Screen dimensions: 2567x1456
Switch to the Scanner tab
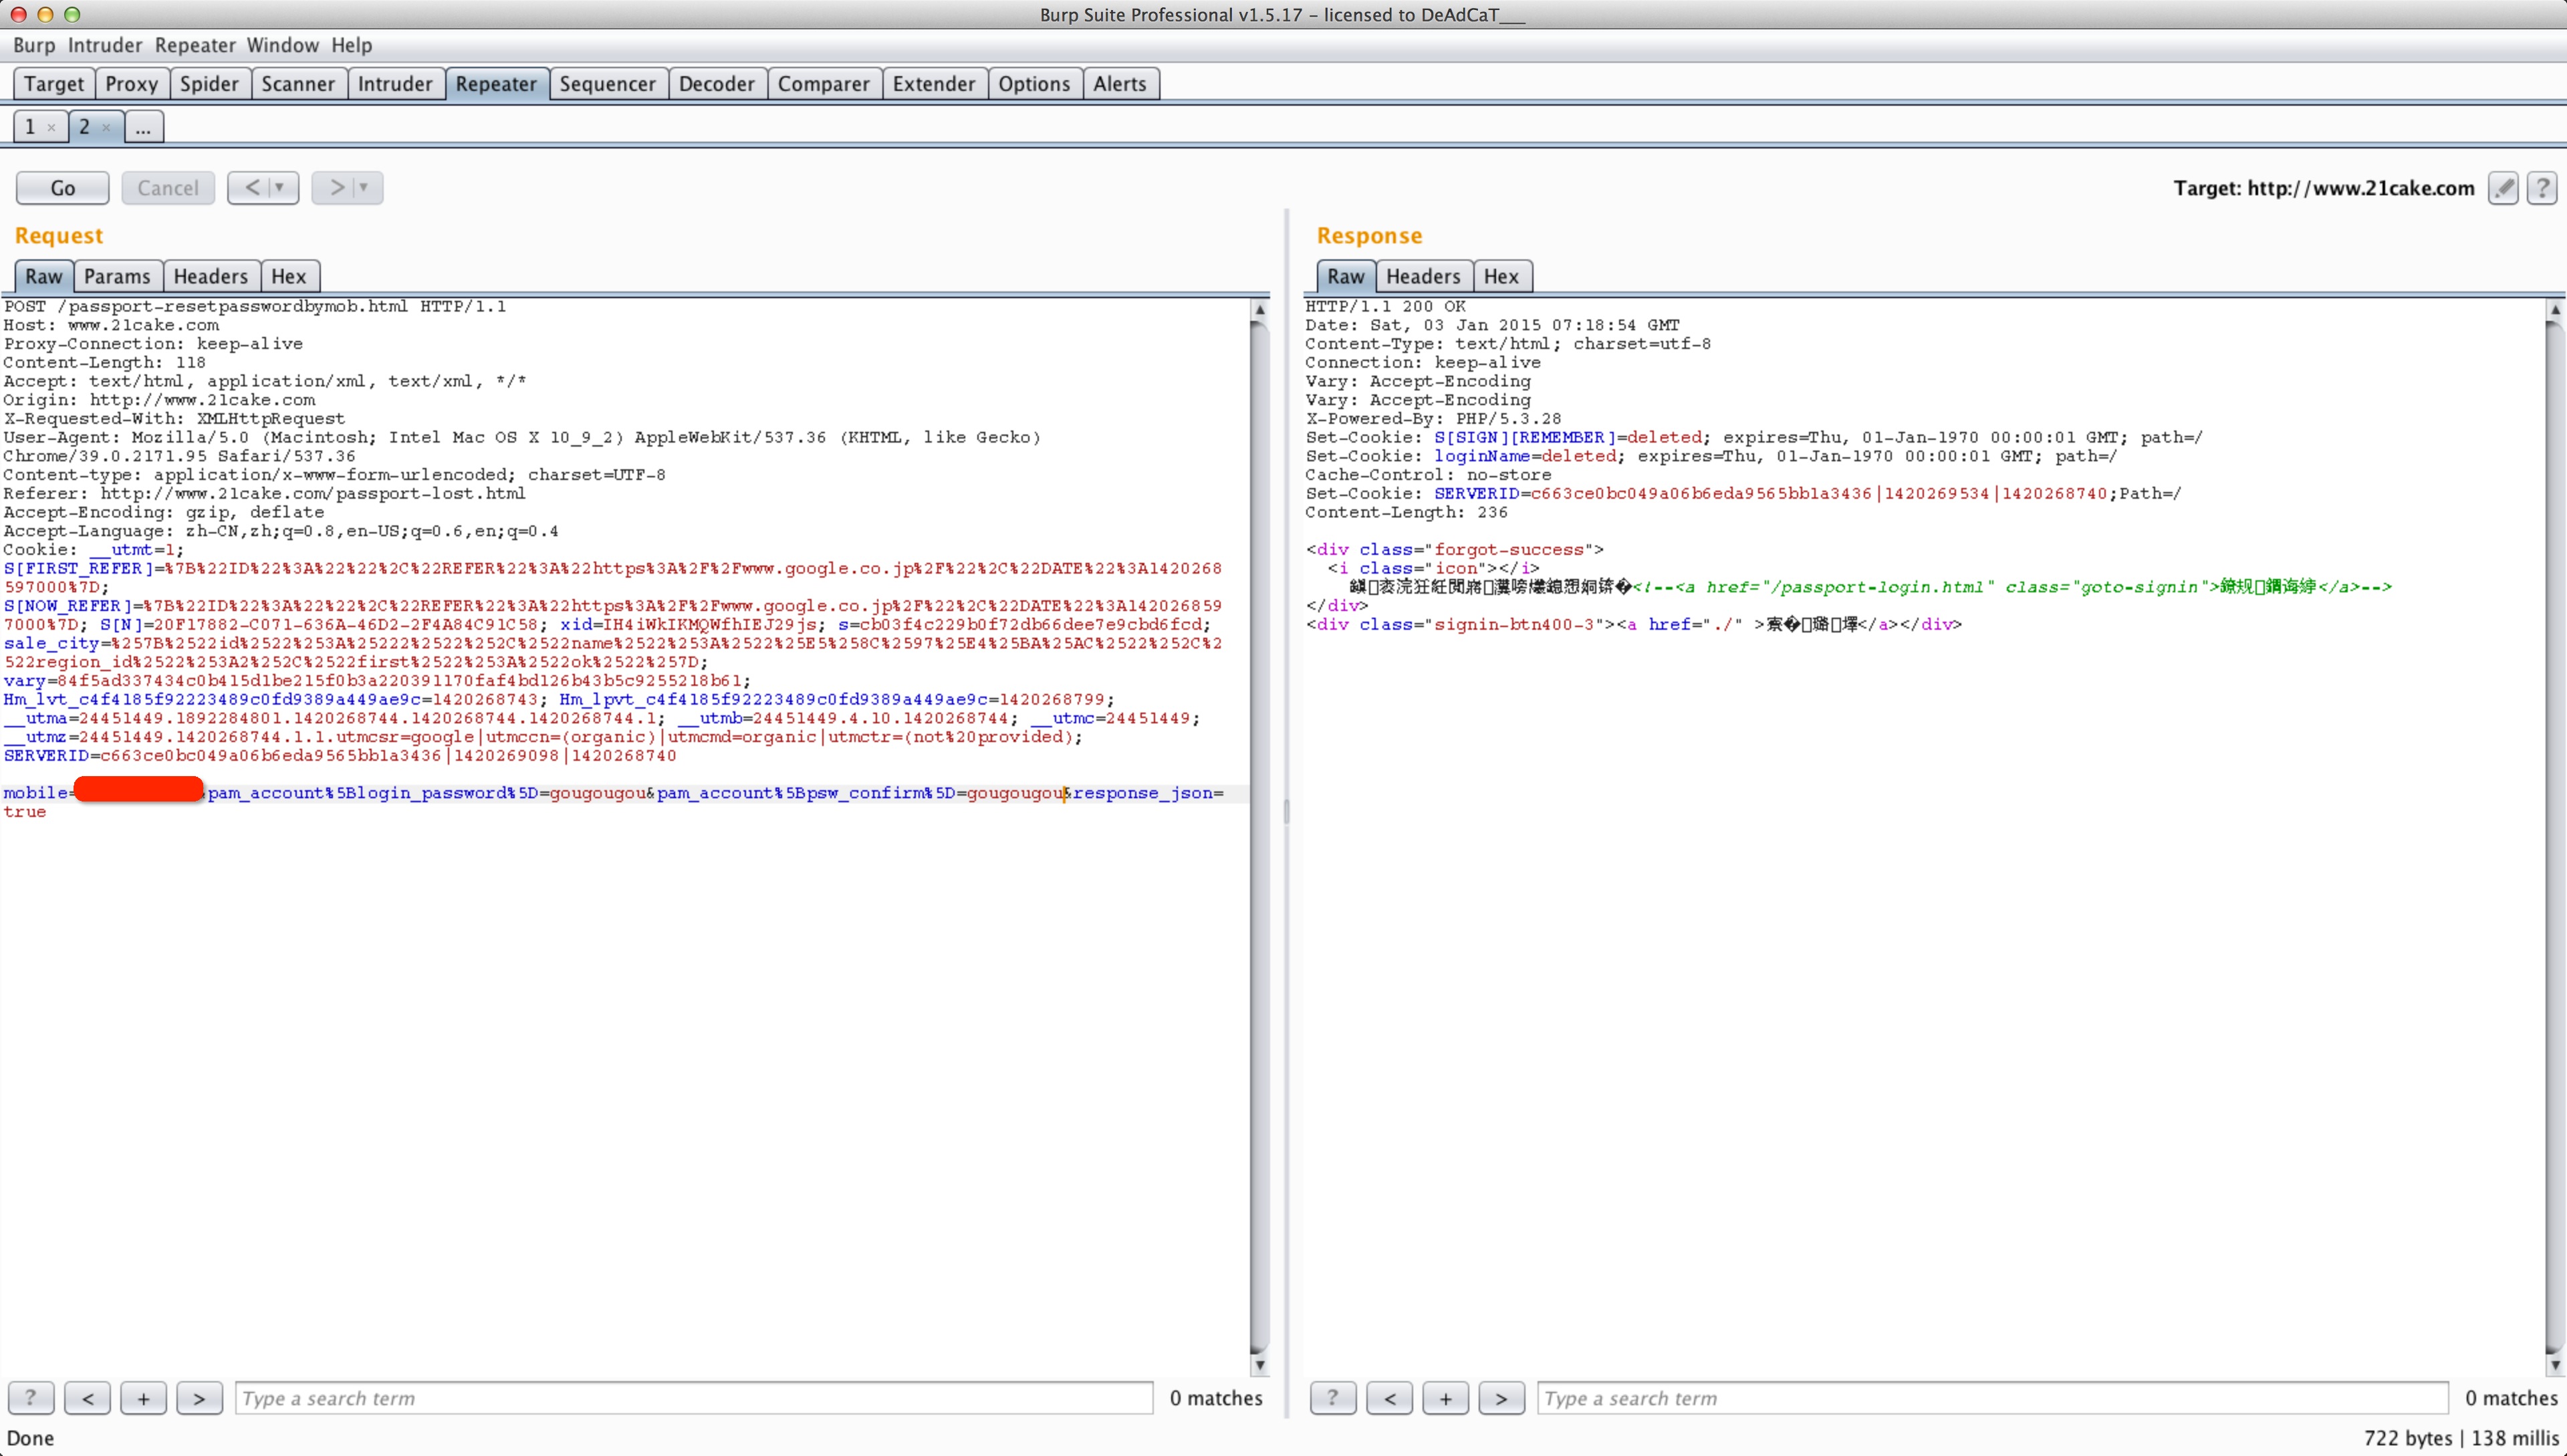click(298, 84)
